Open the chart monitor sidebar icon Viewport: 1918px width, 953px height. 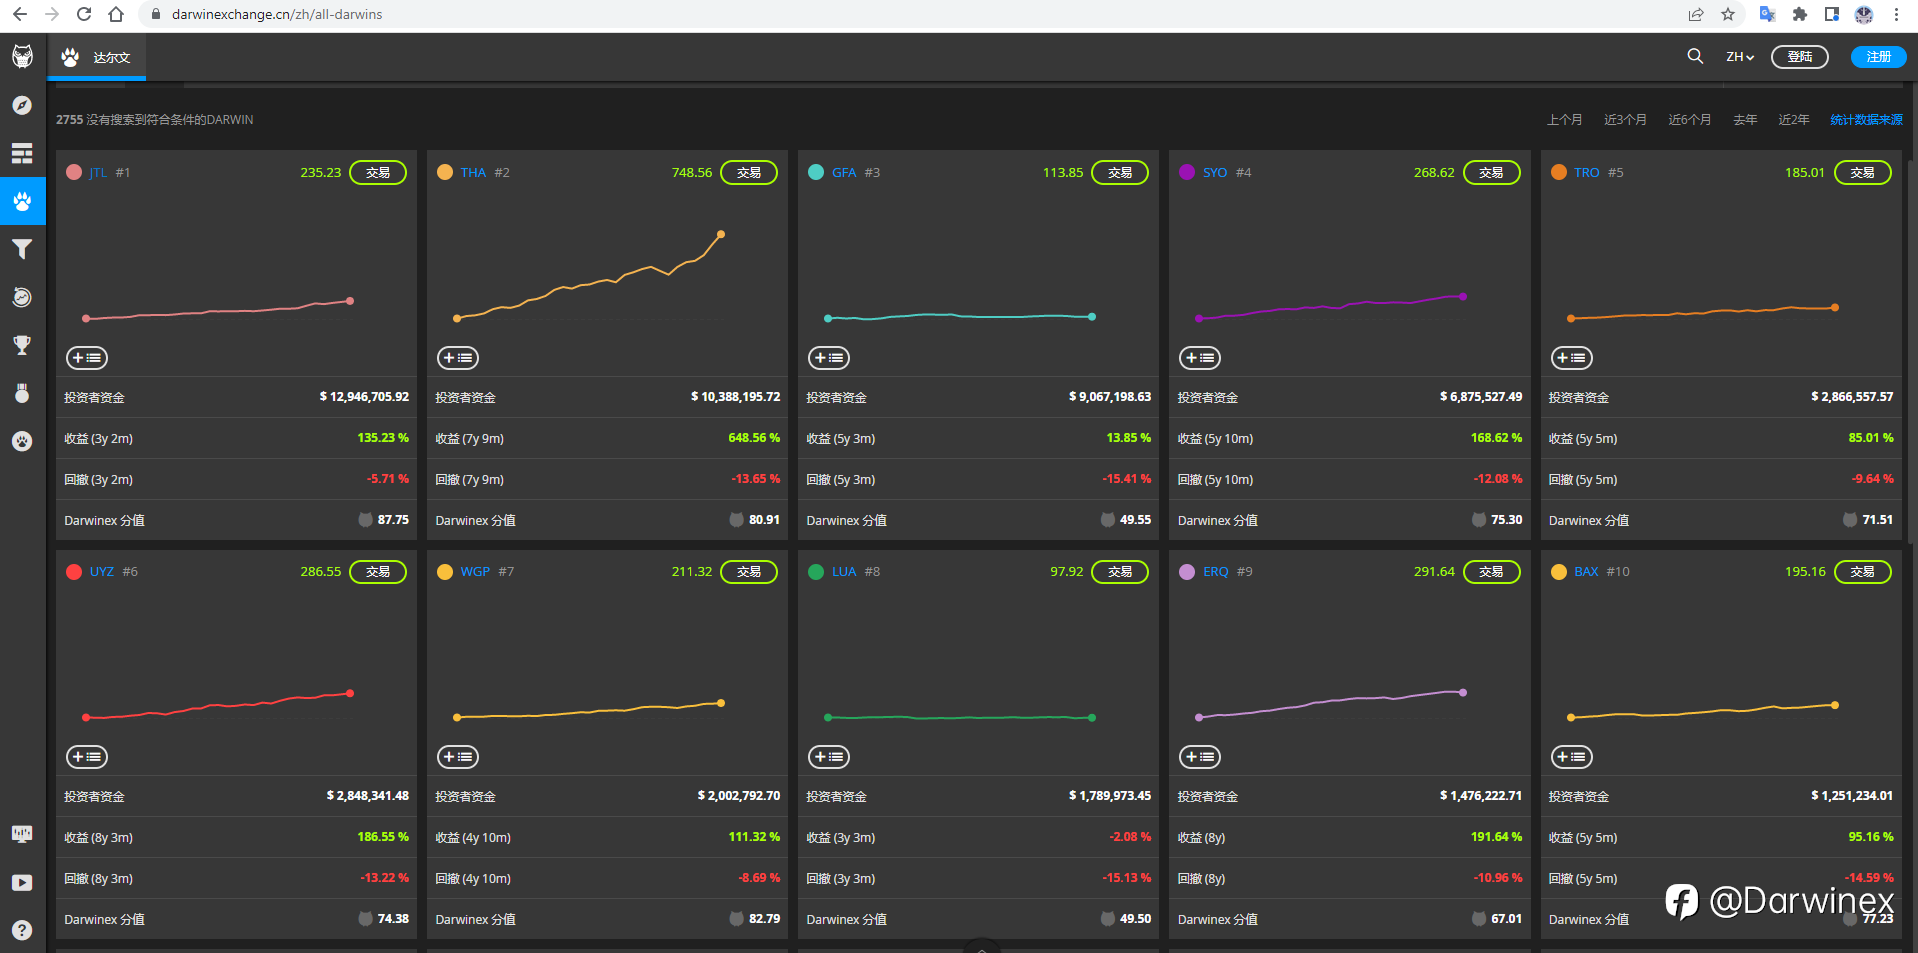[22, 834]
